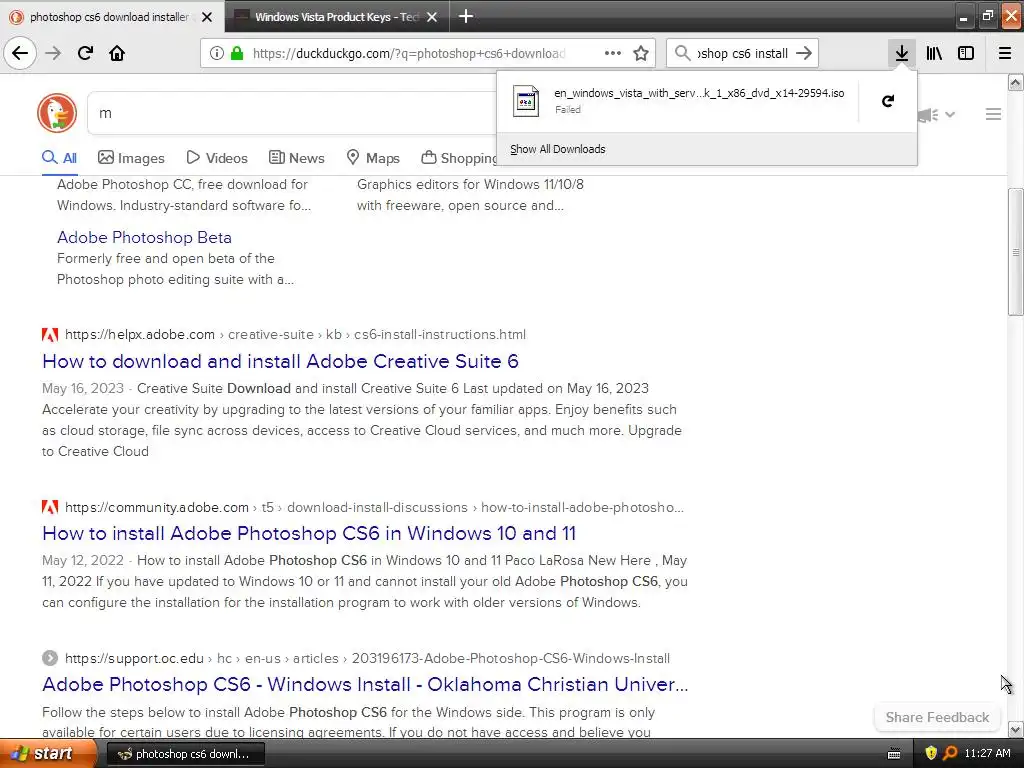Viewport: 1024px width, 768px height.
Task: Select the All results tab
Action: click(x=59, y=158)
